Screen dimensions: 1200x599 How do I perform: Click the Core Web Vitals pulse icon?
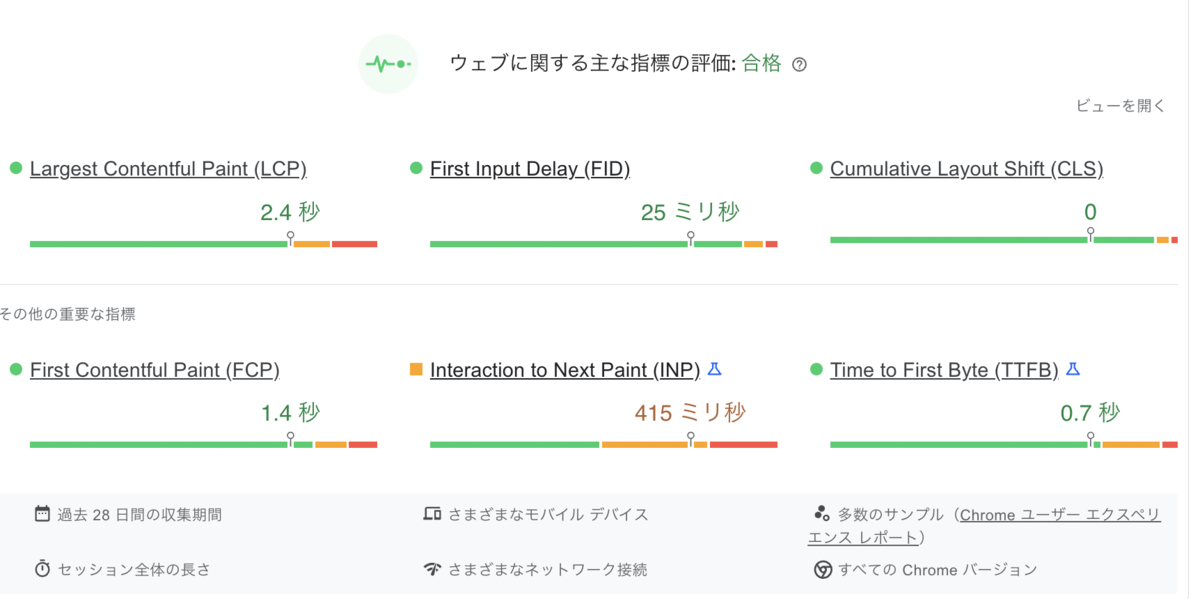click(388, 64)
